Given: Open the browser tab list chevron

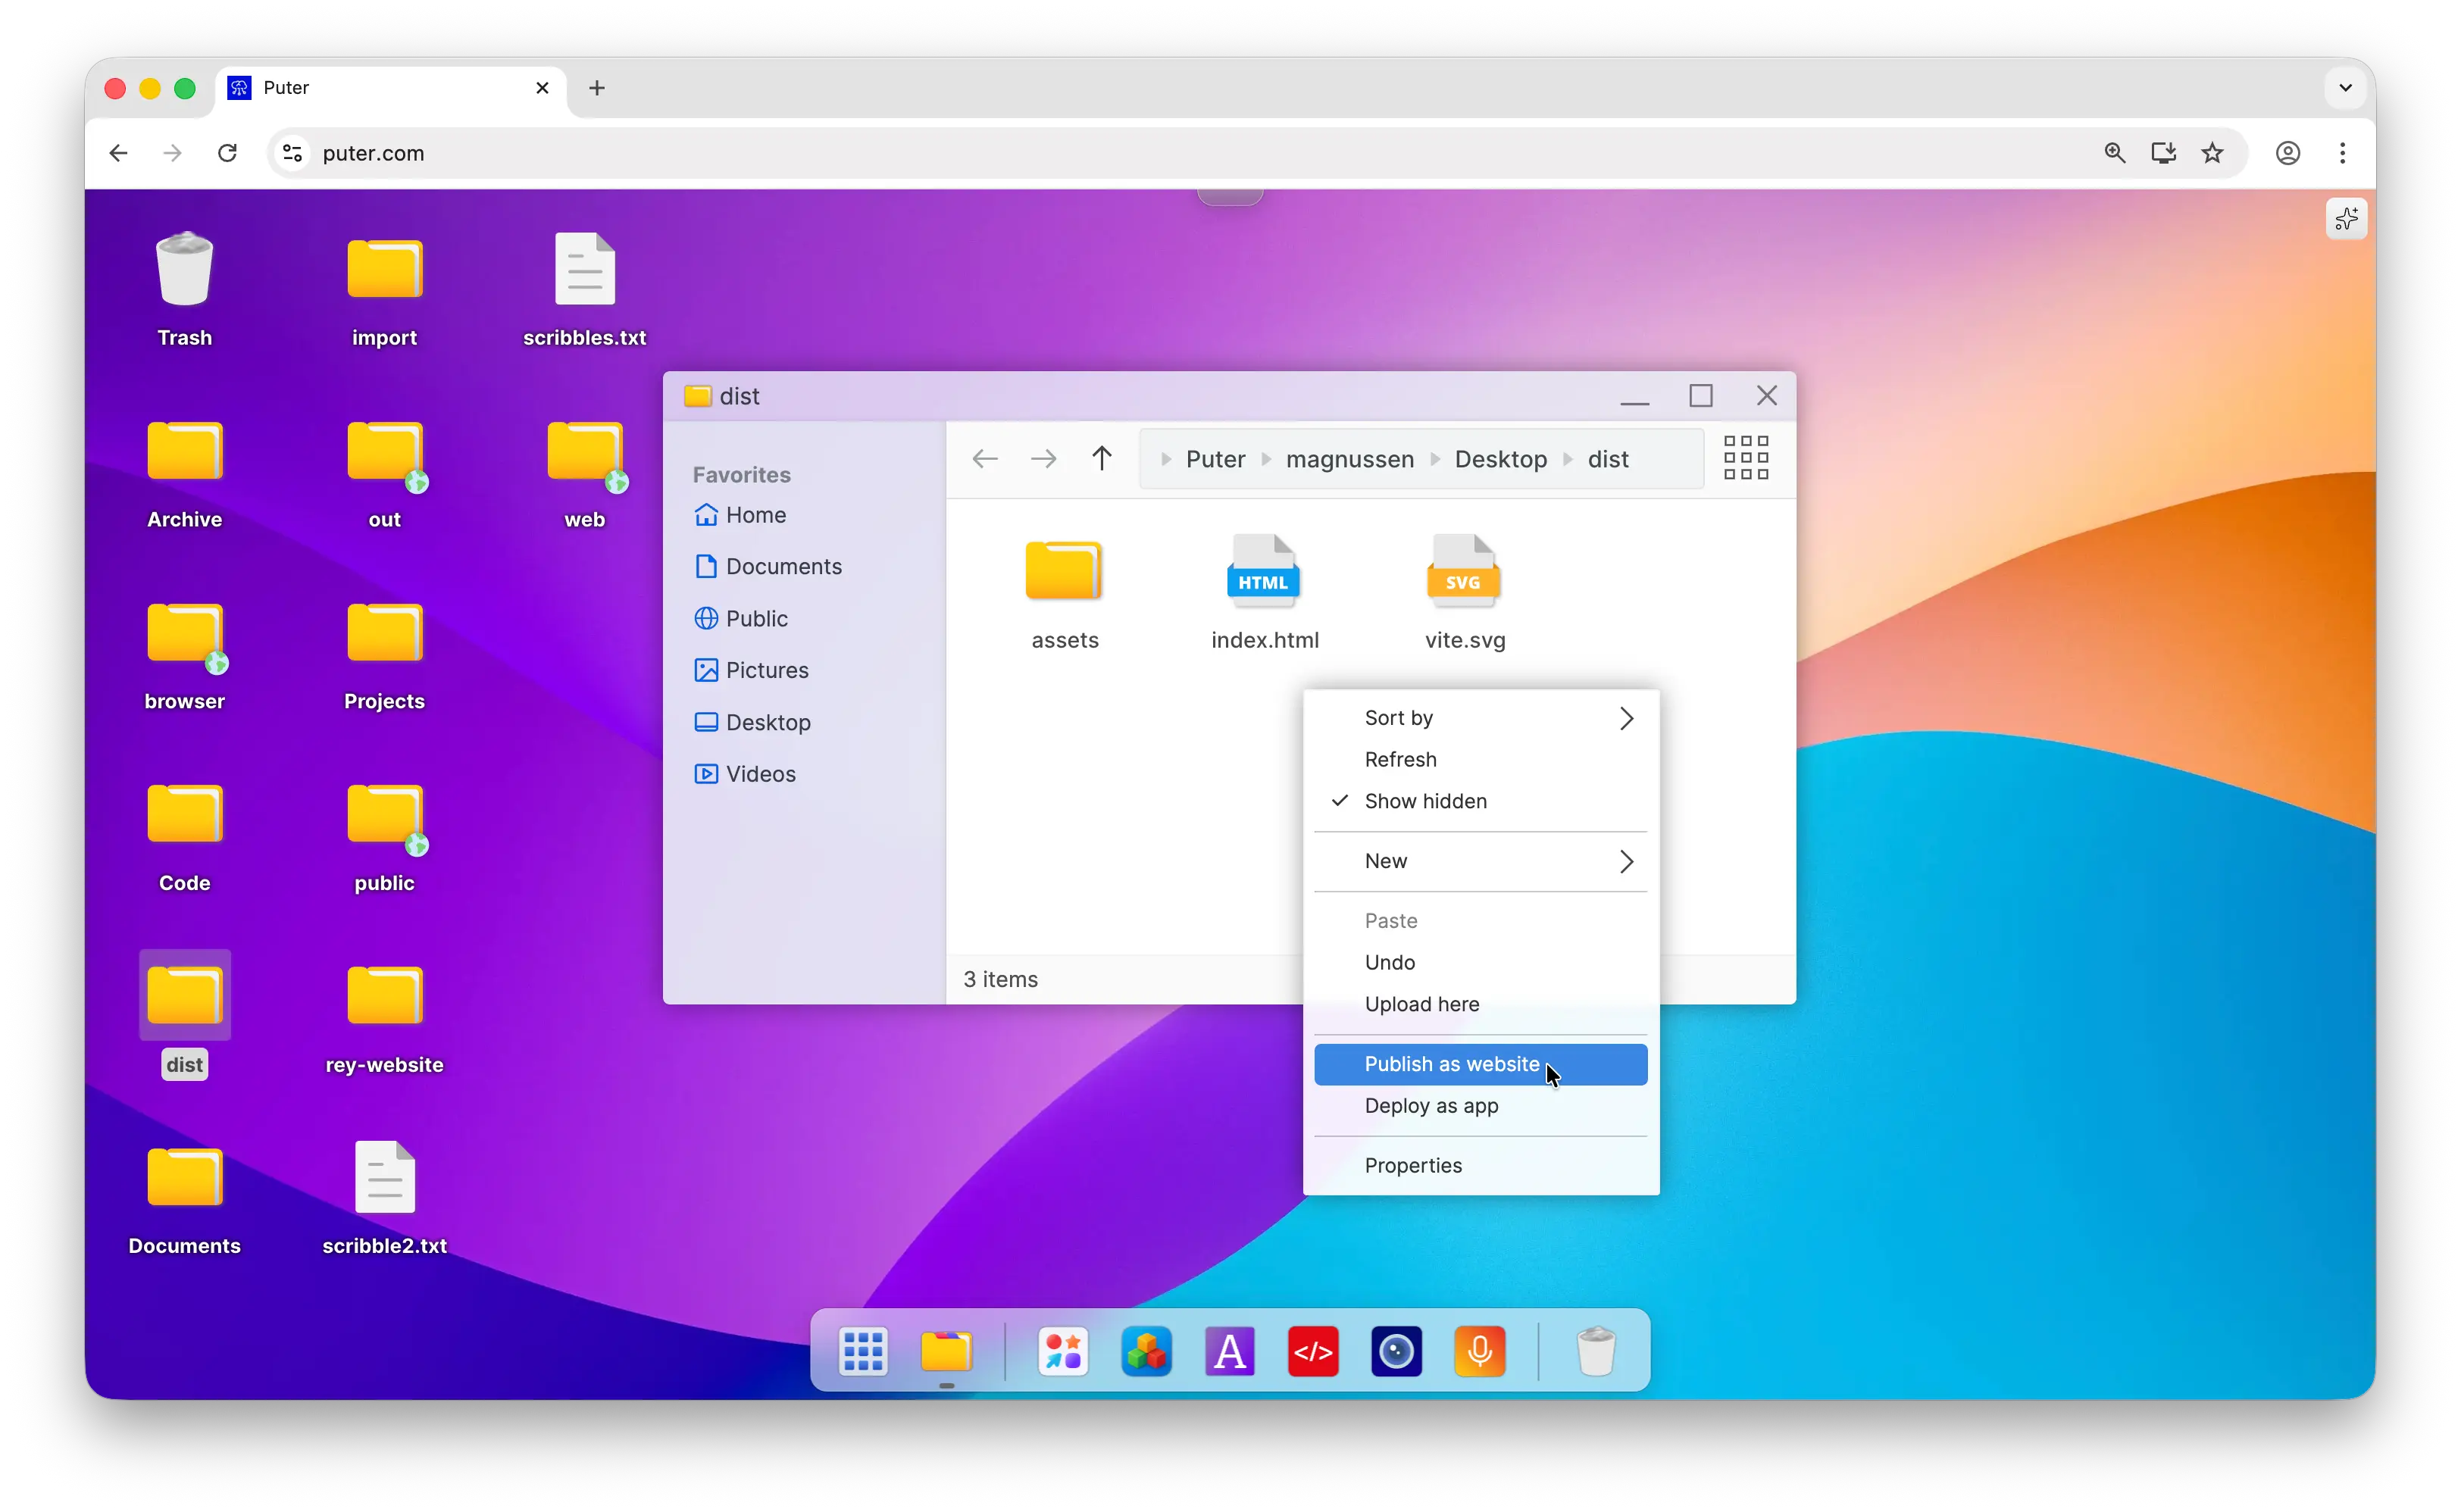Looking at the screenshot, I should [2344, 88].
